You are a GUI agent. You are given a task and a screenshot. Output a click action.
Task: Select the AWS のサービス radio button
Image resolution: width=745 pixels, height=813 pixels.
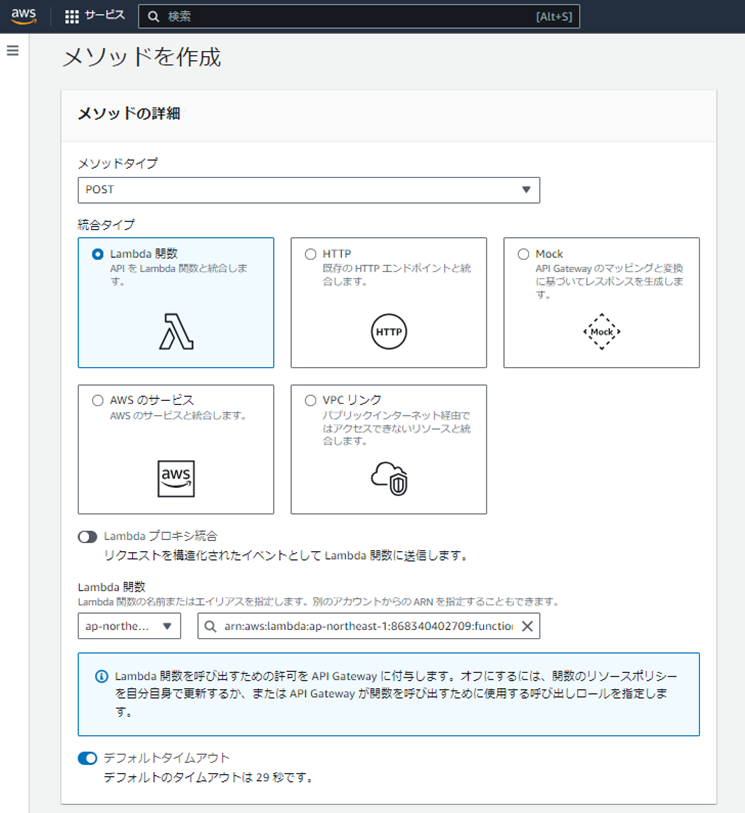[97, 400]
